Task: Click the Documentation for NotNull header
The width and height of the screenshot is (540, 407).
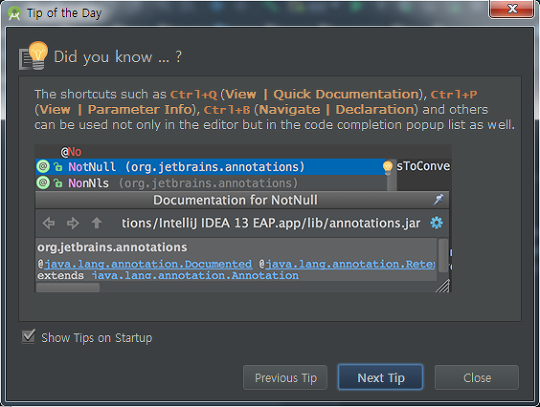Action: [235, 200]
